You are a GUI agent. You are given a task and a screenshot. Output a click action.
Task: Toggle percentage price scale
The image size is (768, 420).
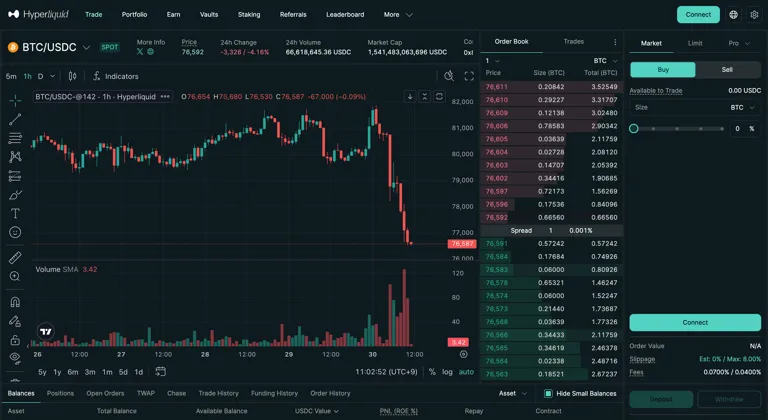click(432, 372)
